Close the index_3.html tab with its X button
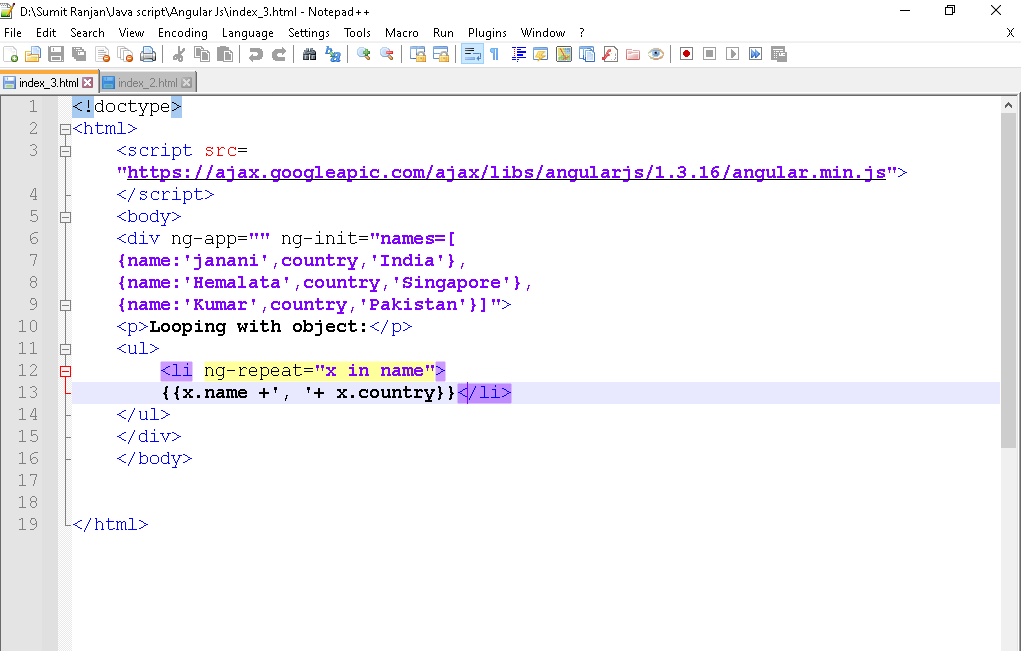 tap(87, 83)
